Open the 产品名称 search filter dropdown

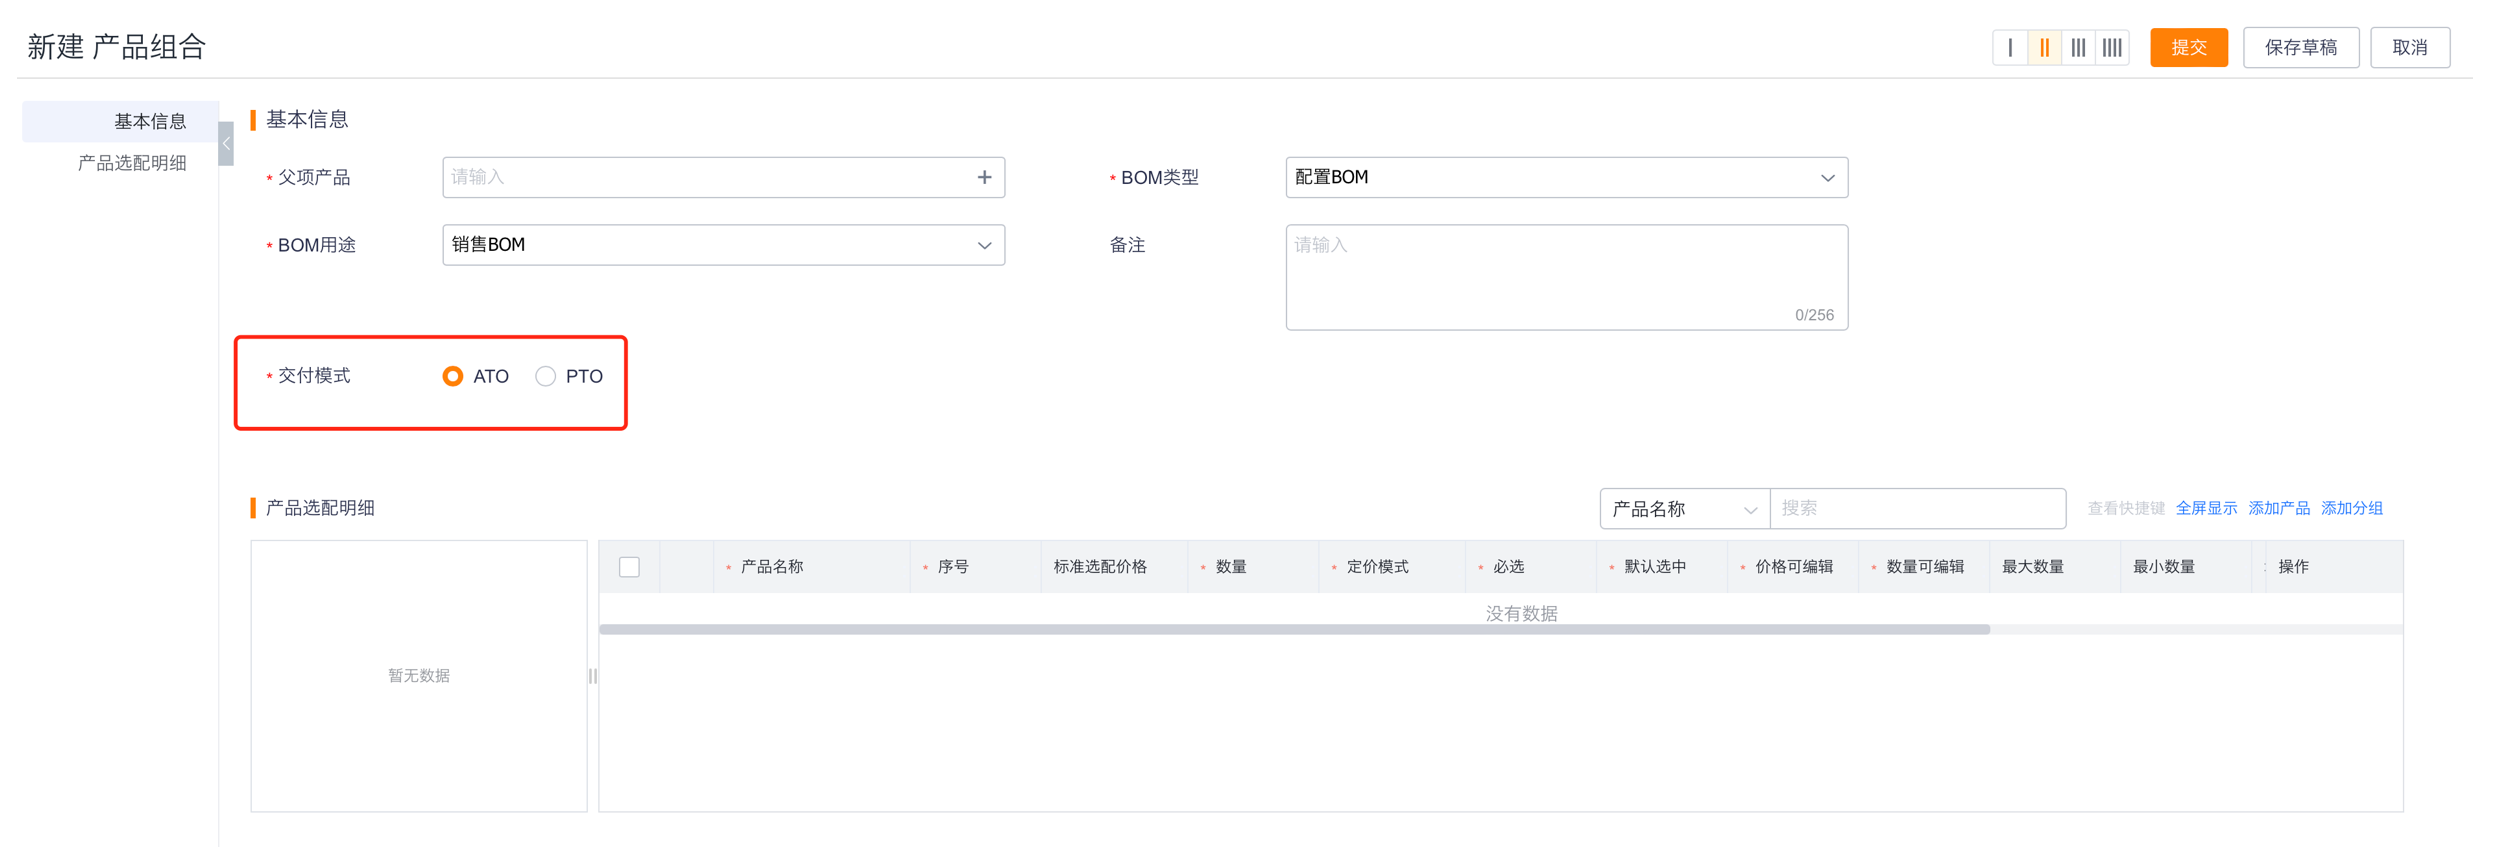coord(1684,509)
